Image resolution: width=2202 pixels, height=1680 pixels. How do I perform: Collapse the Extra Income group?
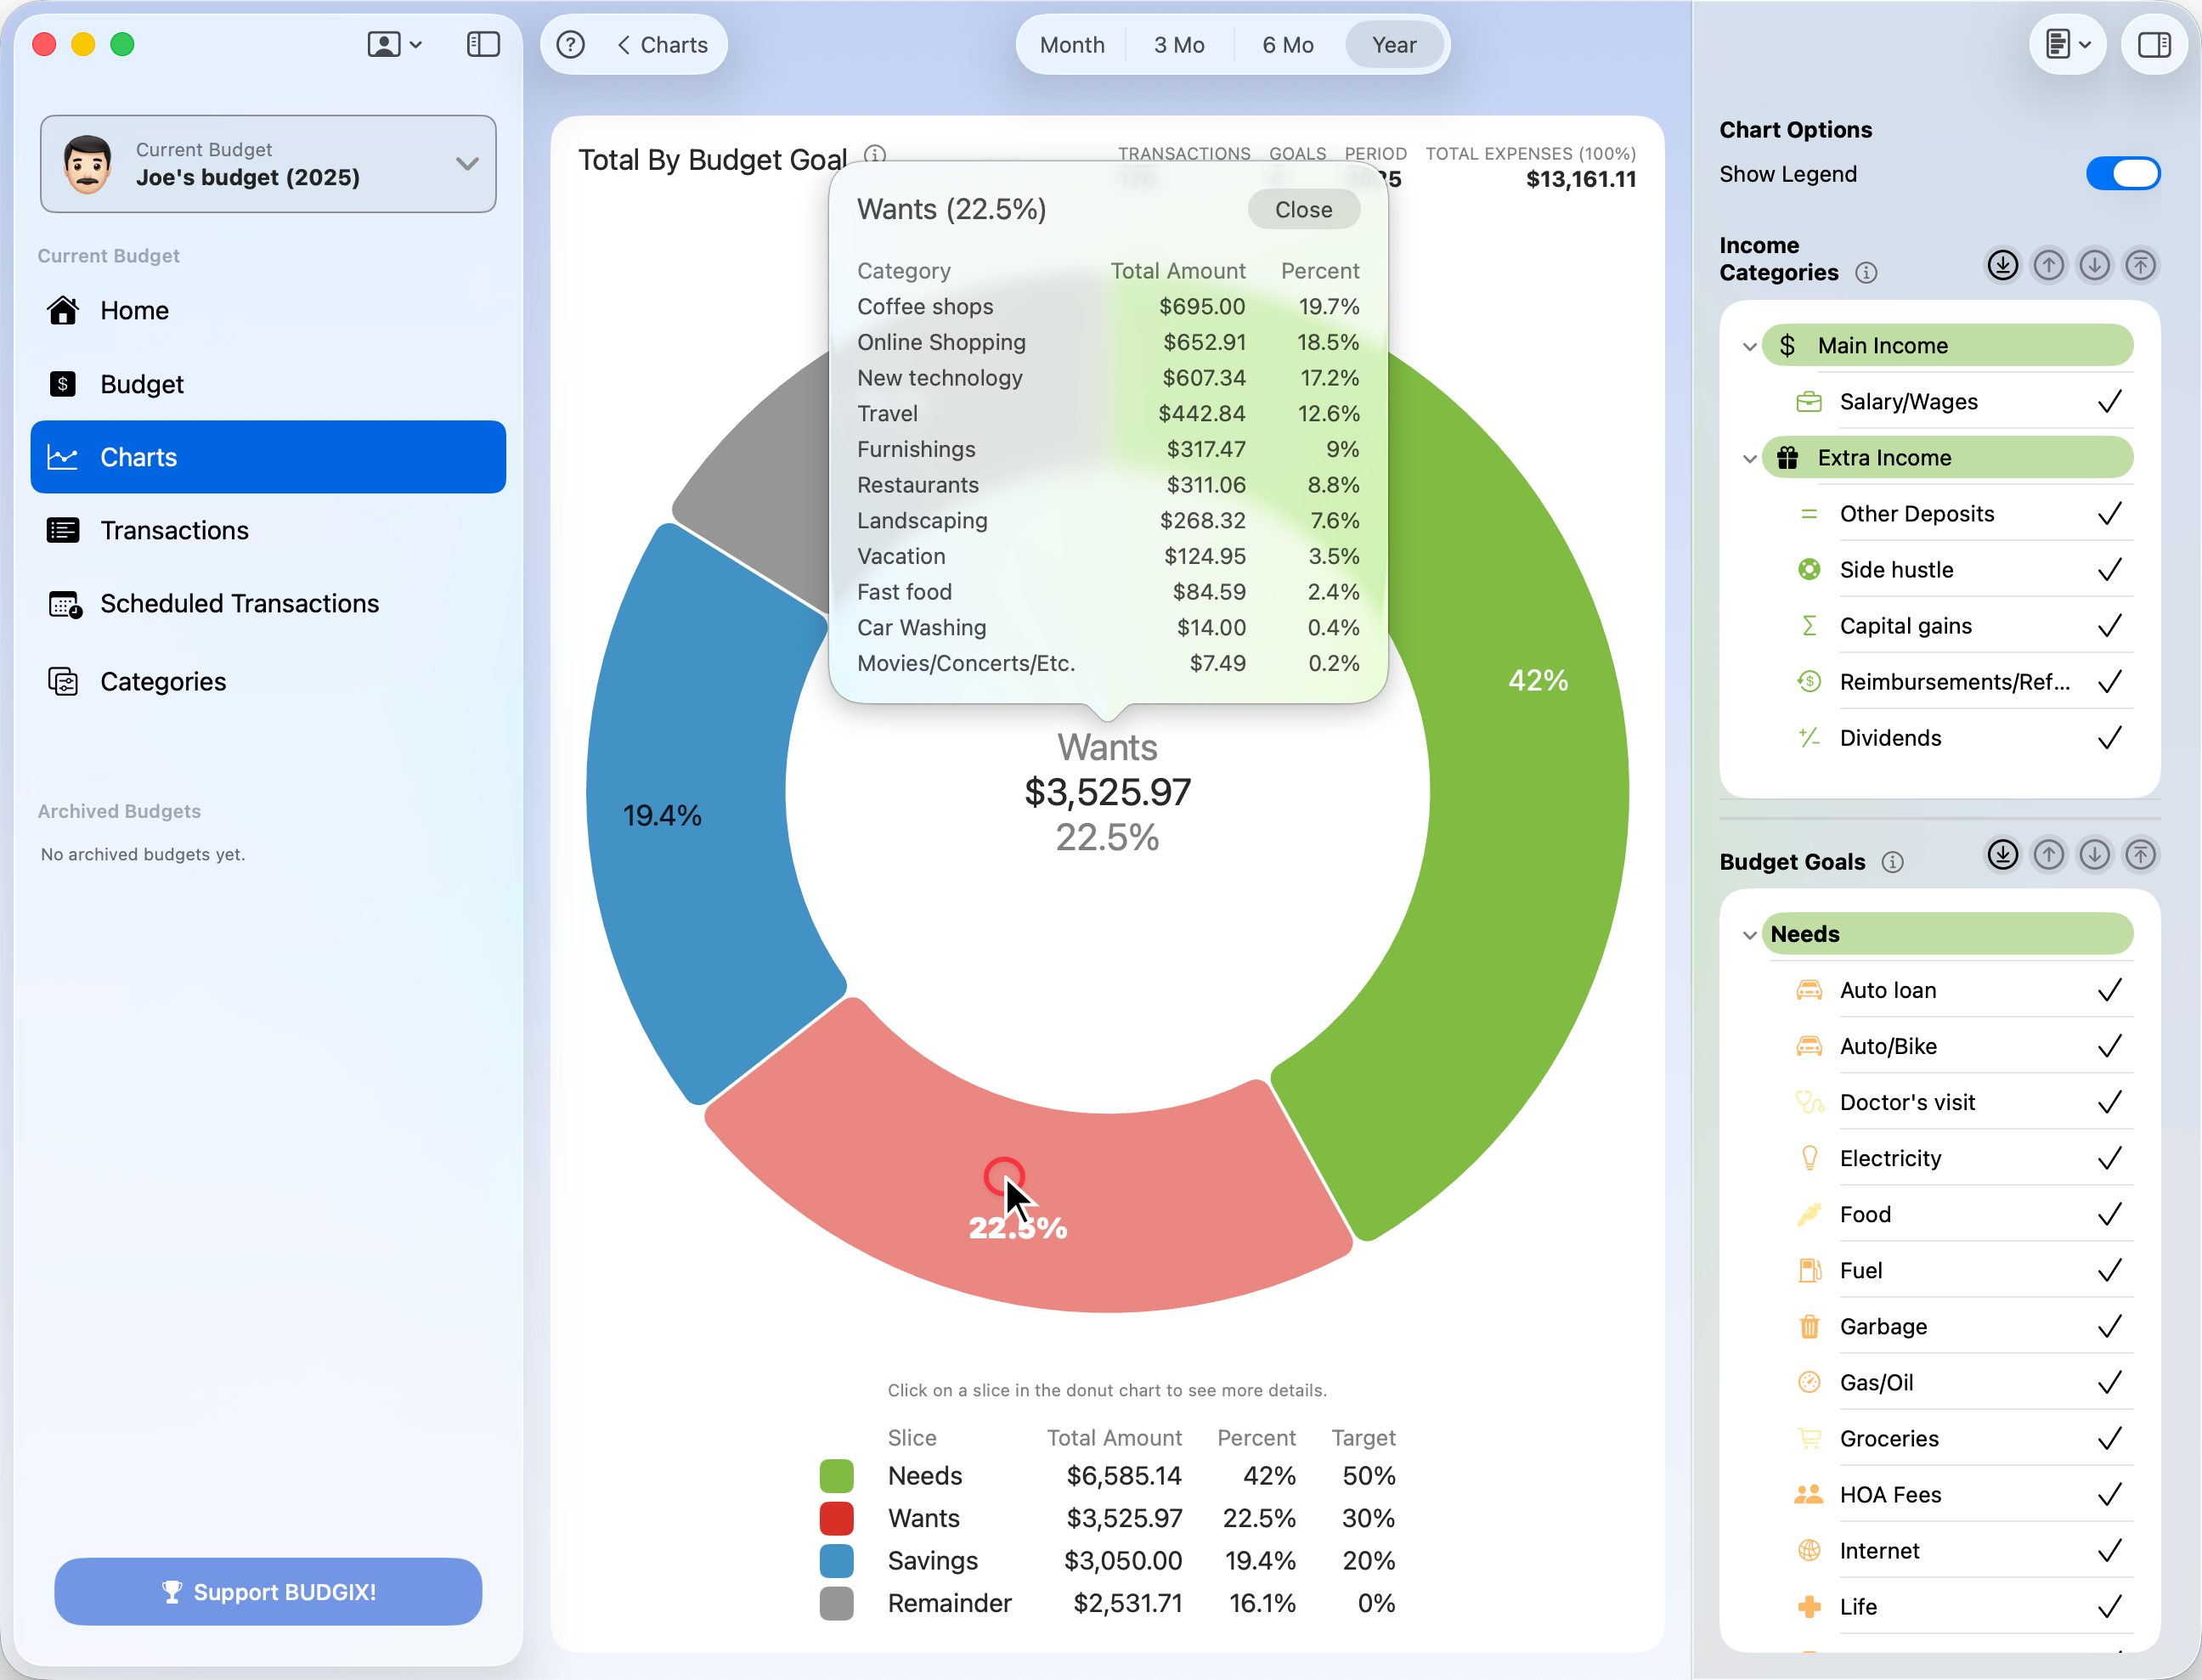(1749, 459)
